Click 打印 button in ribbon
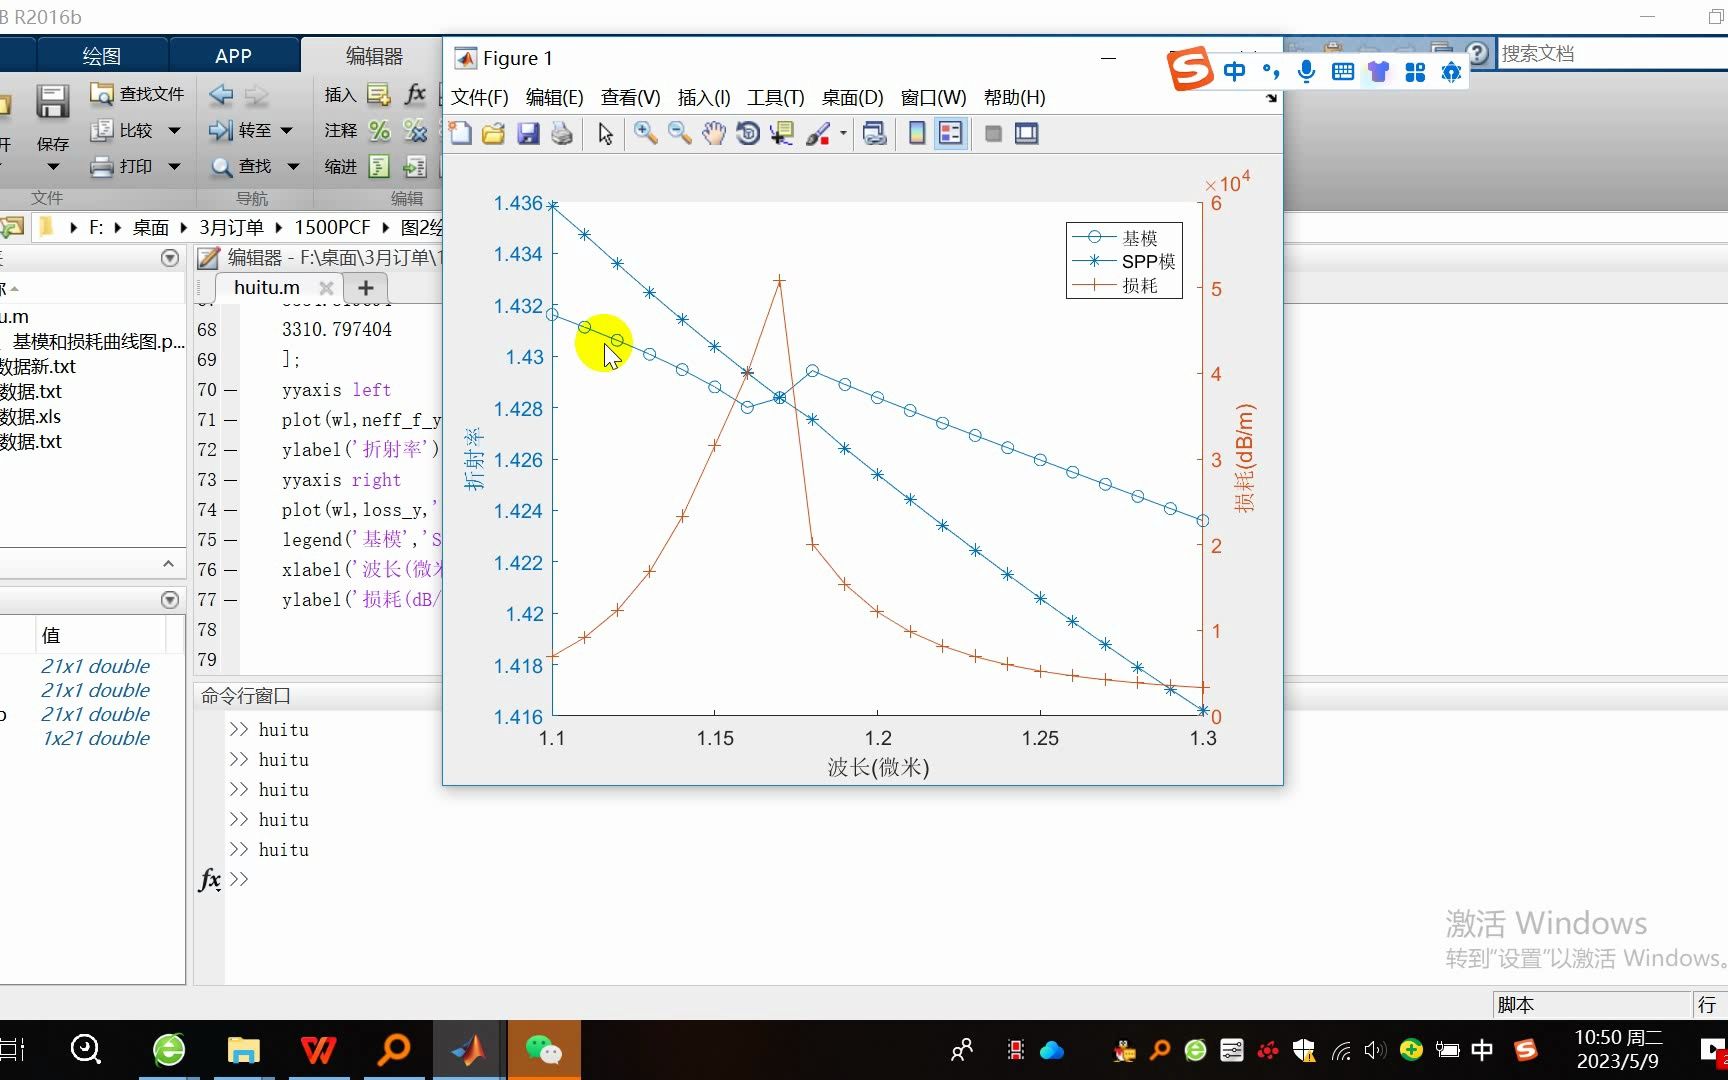Image resolution: width=1728 pixels, height=1080 pixels. [122, 166]
